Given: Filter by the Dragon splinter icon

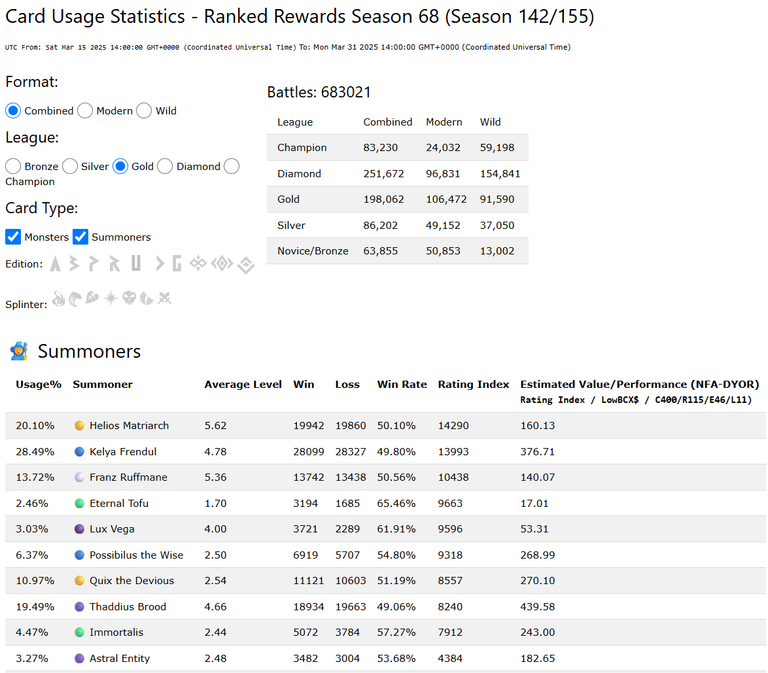Looking at the screenshot, I should [x=146, y=298].
